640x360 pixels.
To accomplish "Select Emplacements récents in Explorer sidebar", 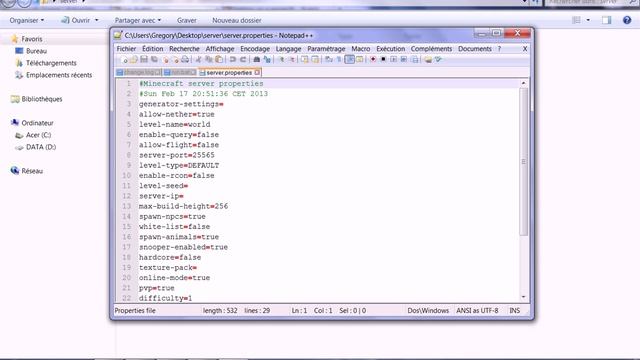I will point(59,75).
